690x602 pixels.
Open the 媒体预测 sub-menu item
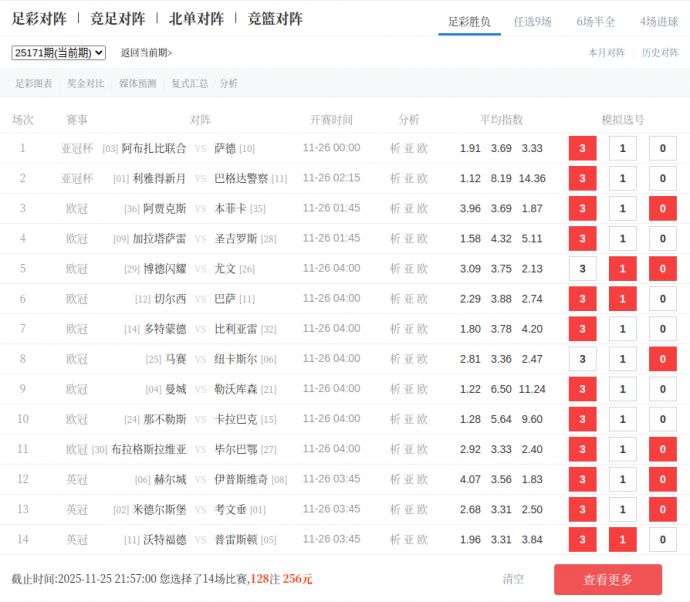point(137,84)
